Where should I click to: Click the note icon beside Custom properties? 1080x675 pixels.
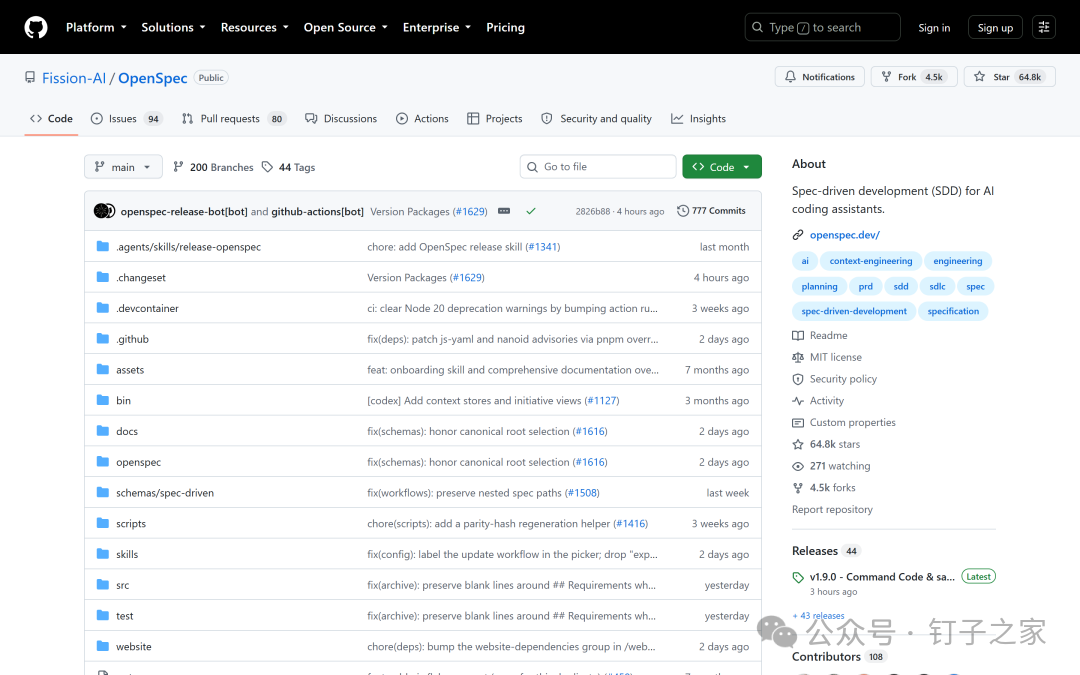[798, 423]
